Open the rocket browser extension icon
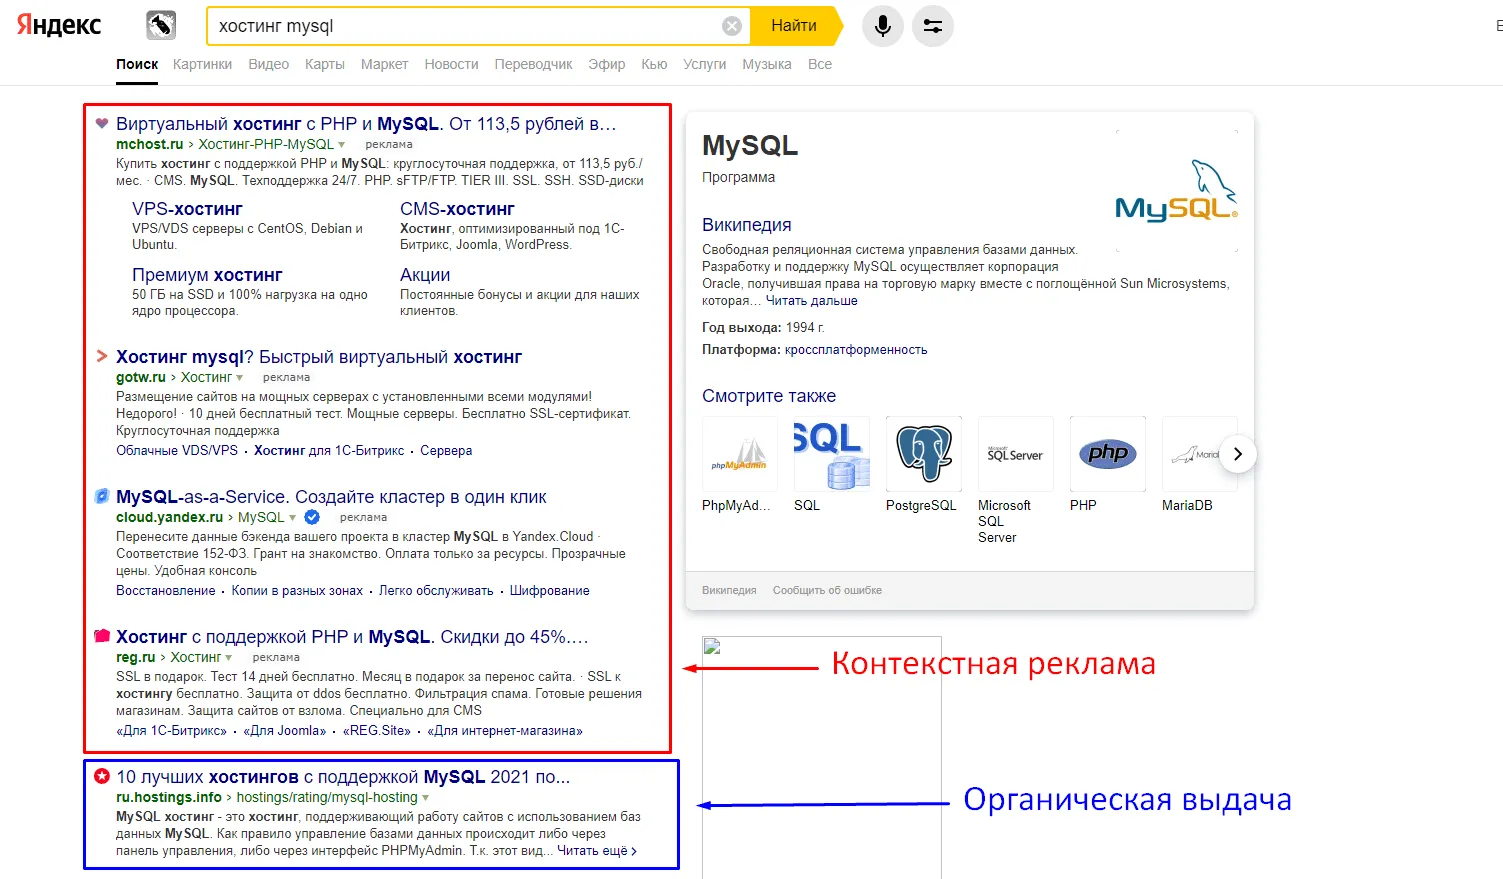This screenshot has height=879, width=1503. click(161, 25)
